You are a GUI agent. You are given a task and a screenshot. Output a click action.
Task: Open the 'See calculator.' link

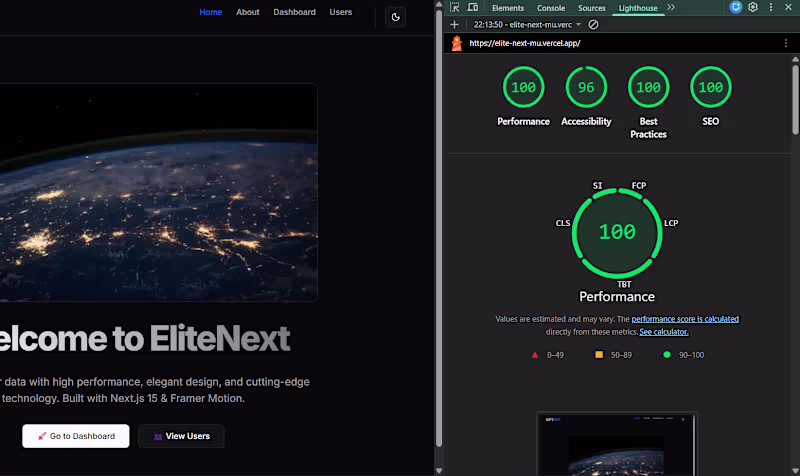click(664, 332)
